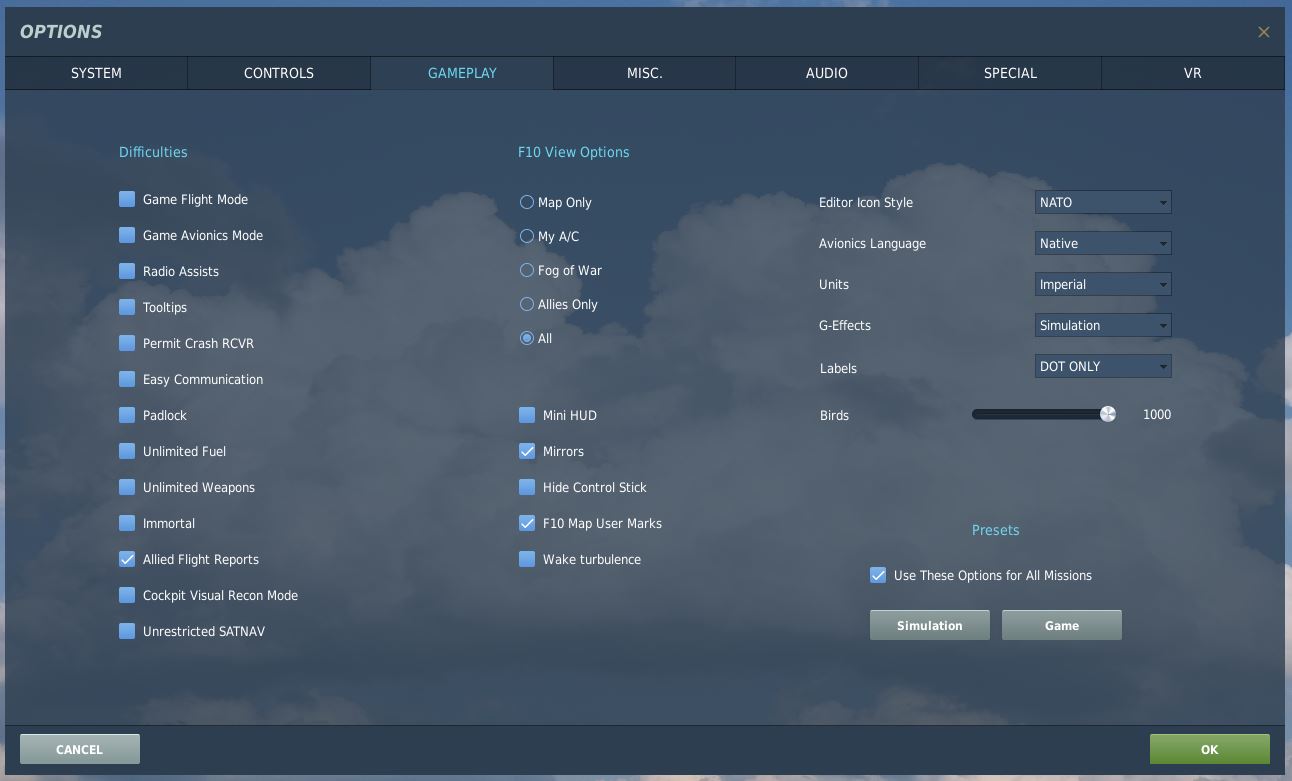Select Map Only radio button
This screenshot has height=781, width=1292.
point(526,202)
